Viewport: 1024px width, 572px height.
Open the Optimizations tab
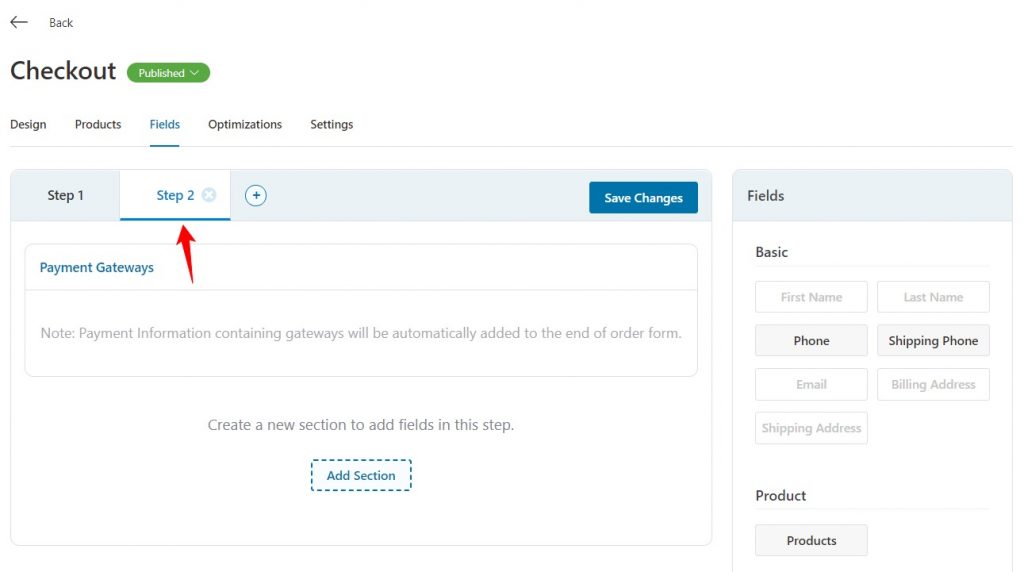[x=245, y=124]
